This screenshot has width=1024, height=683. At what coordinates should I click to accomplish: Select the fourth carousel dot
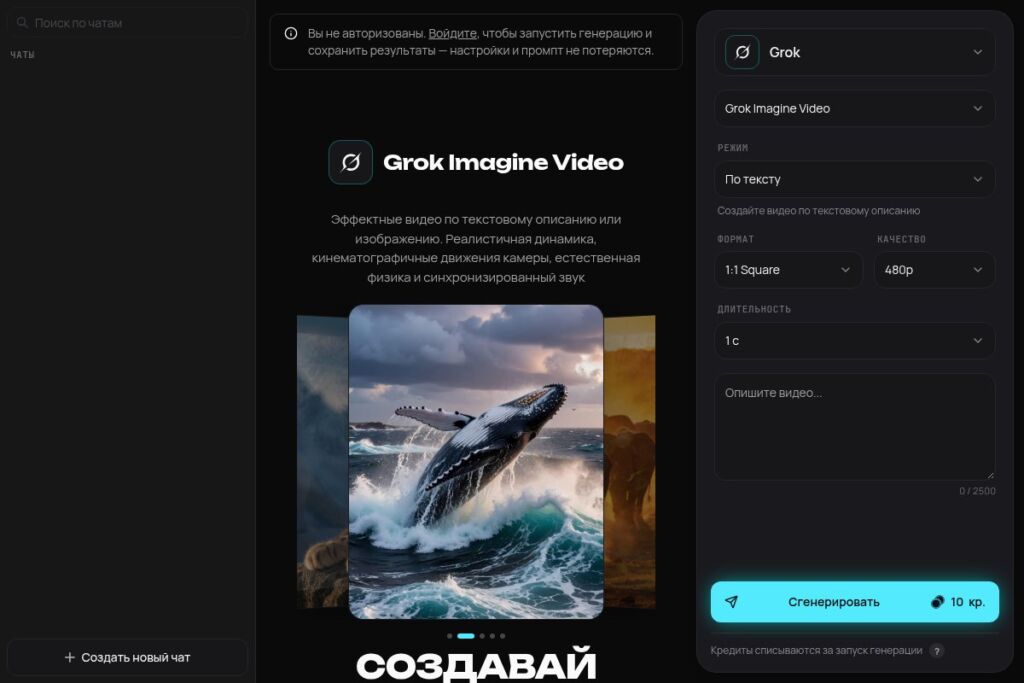(492, 636)
